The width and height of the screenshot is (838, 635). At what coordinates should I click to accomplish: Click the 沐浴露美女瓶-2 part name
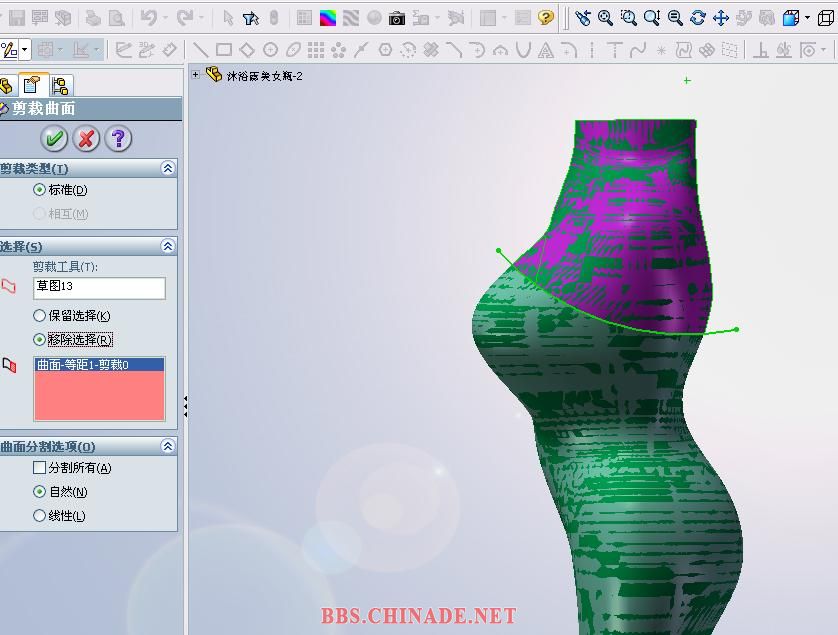click(265, 76)
